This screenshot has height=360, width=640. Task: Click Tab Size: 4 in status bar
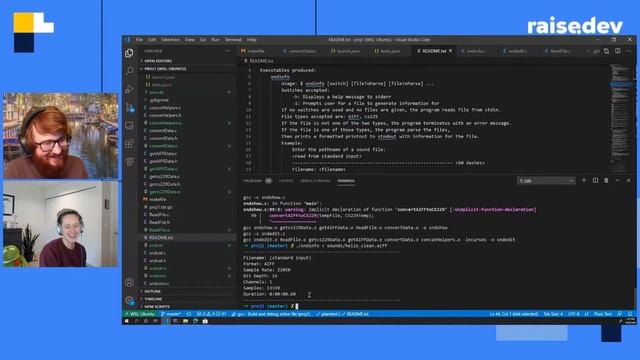(553, 314)
